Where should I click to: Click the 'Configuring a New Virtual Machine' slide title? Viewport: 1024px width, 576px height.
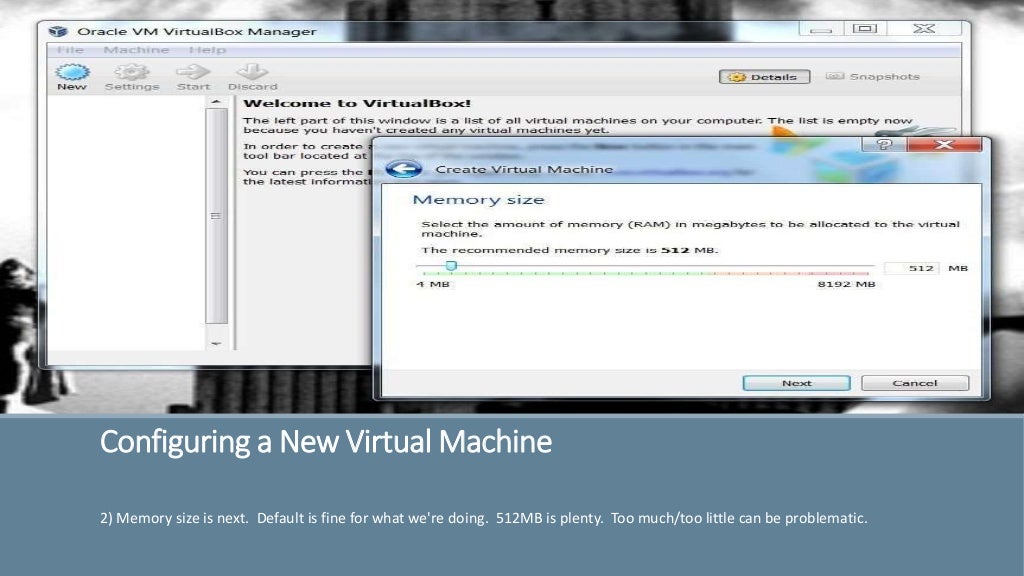(326, 443)
